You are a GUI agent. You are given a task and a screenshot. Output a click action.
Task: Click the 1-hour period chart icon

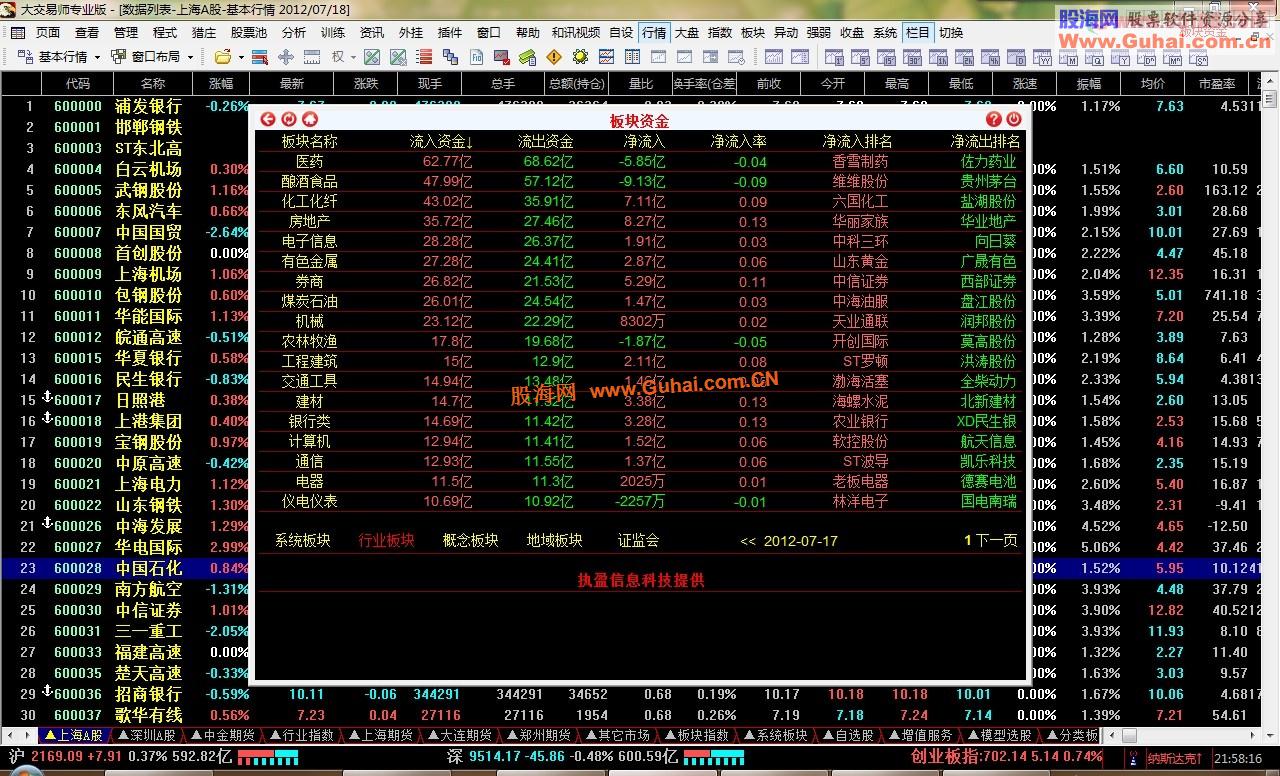click(x=938, y=57)
